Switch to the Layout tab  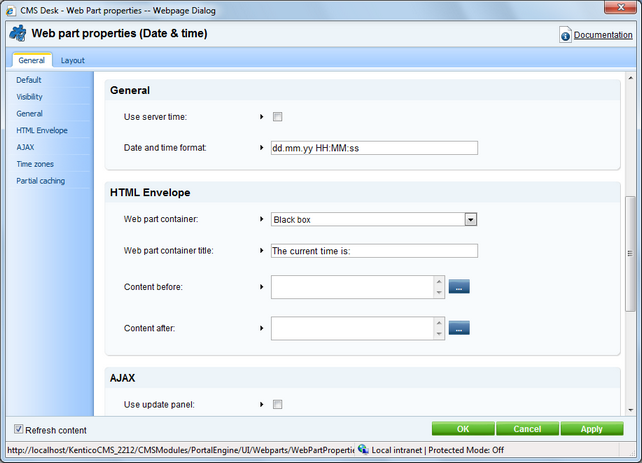[x=73, y=60]
